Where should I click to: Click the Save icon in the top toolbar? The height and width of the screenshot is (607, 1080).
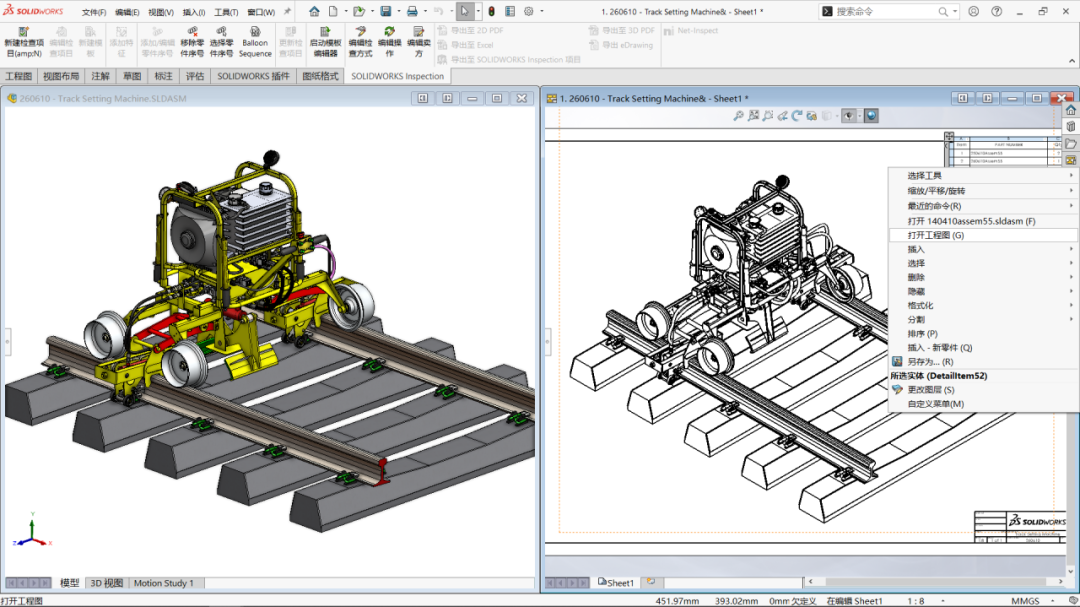click(388, 10)
